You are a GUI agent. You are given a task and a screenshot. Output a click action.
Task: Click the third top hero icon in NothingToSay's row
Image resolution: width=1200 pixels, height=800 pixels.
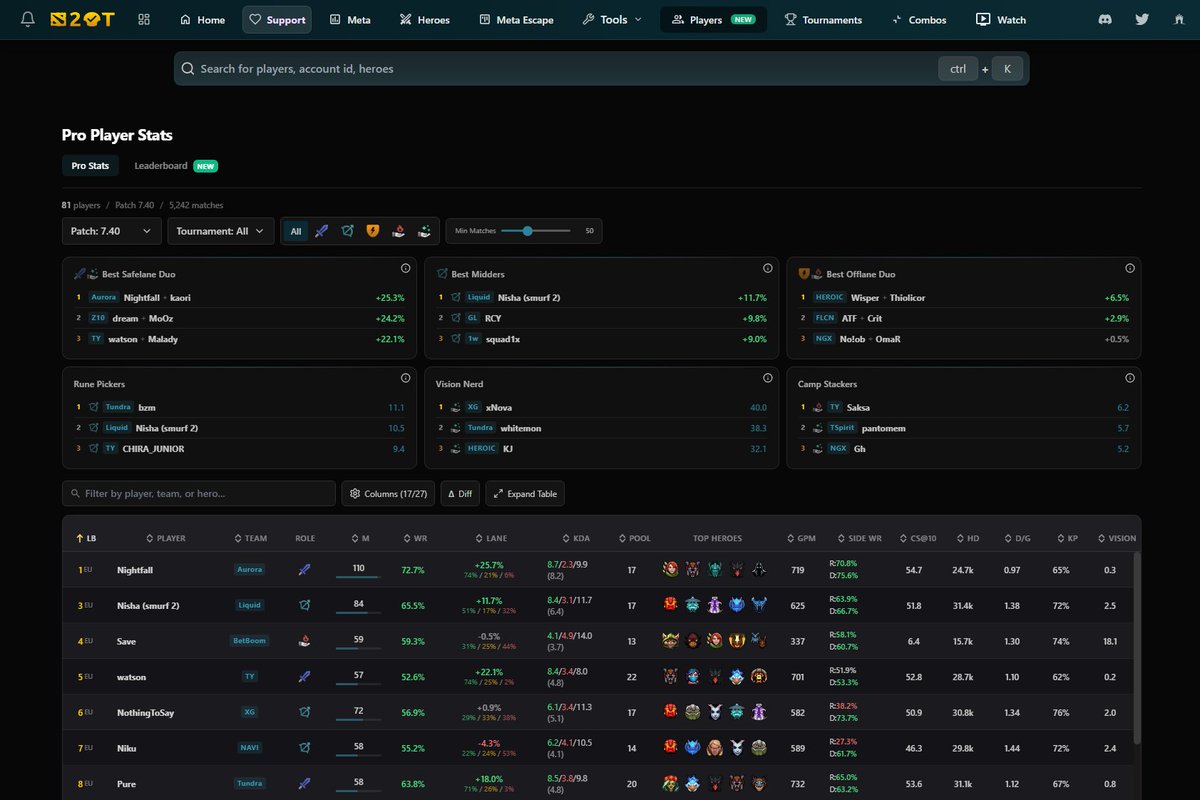pos(715,712)
